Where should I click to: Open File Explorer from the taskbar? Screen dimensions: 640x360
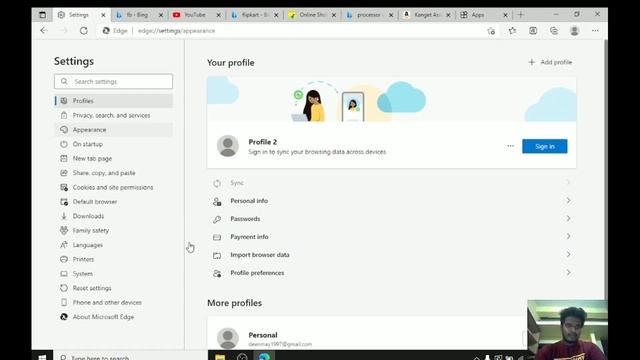220,357
